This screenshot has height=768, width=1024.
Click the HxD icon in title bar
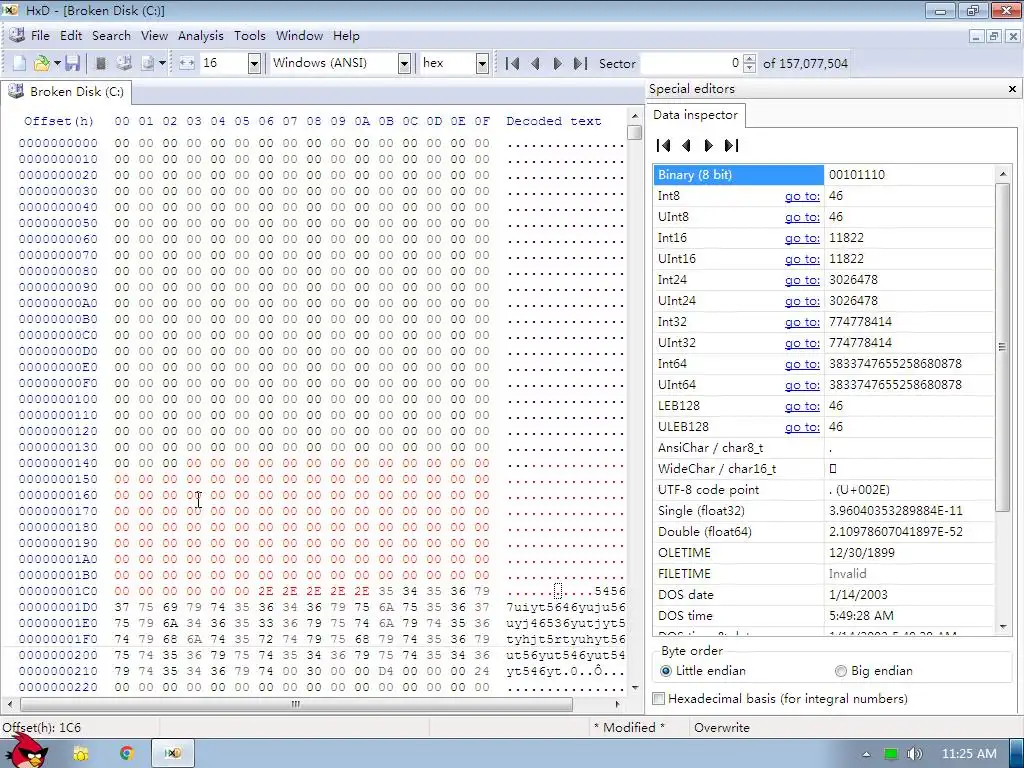[x=11, y=10]
